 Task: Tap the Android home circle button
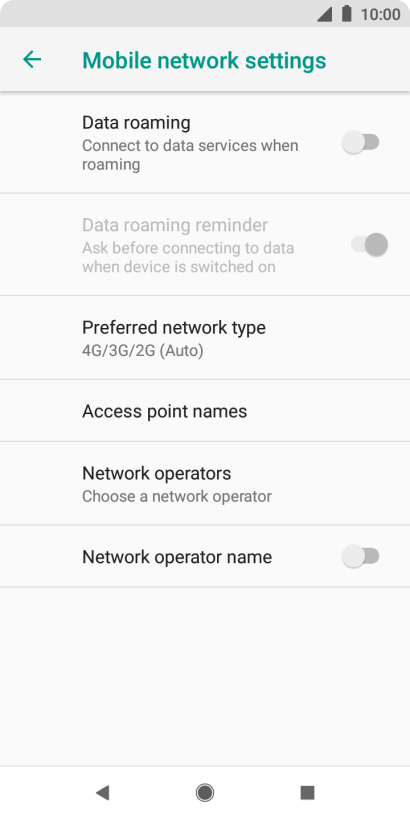[204, 793]
